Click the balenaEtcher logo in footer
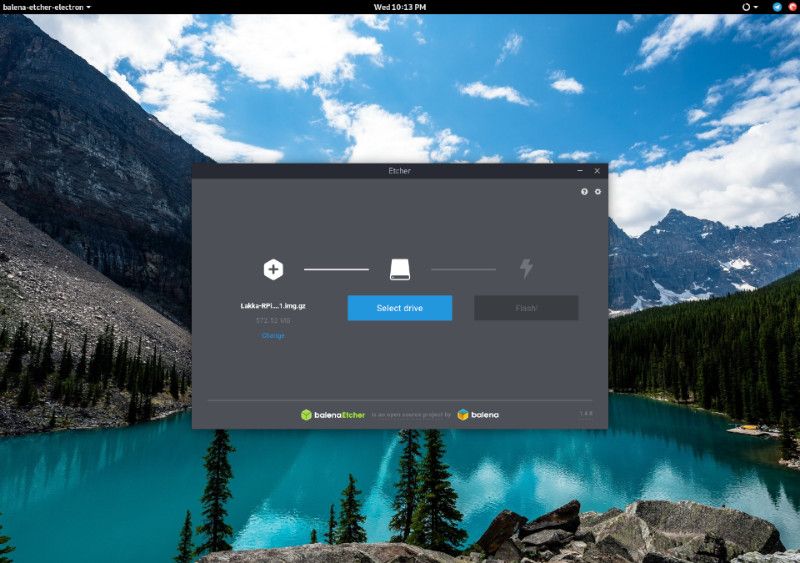Screen dimensions: 800x563 point(333,414)
